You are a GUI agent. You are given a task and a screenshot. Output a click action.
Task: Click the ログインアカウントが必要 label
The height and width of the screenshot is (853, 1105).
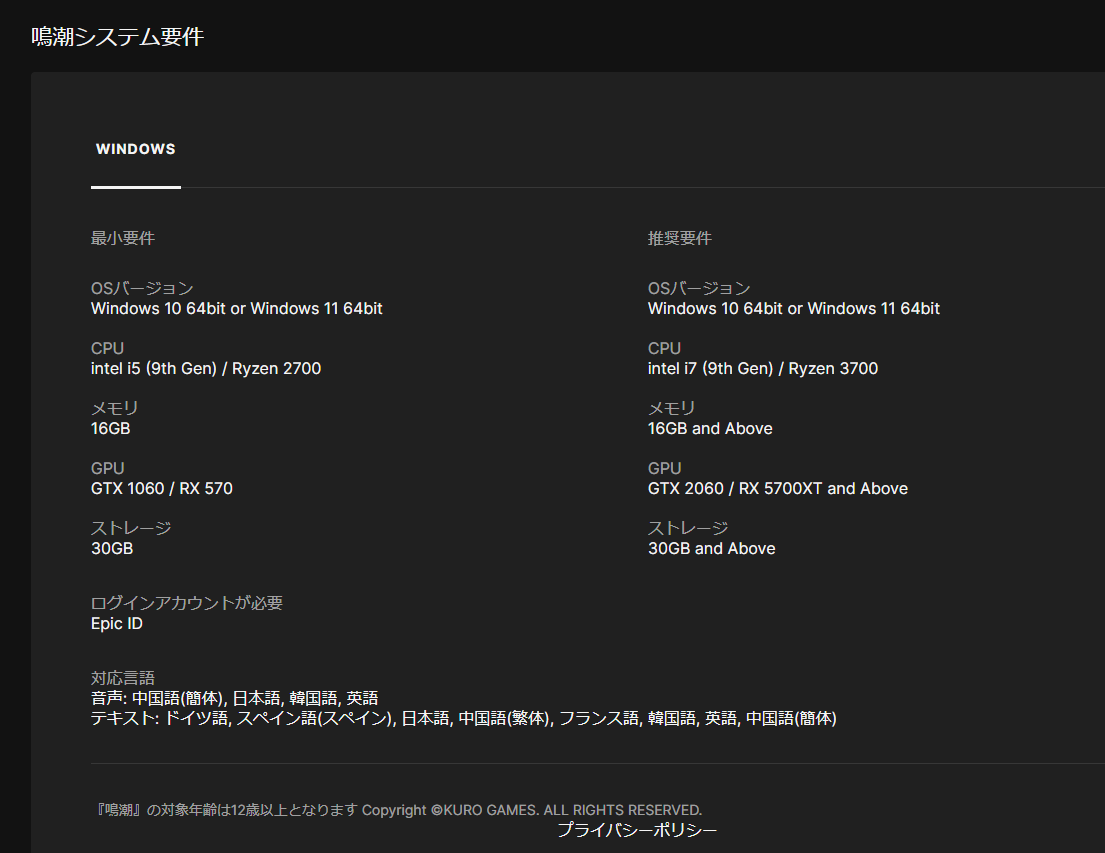click(x=187, y=603)
